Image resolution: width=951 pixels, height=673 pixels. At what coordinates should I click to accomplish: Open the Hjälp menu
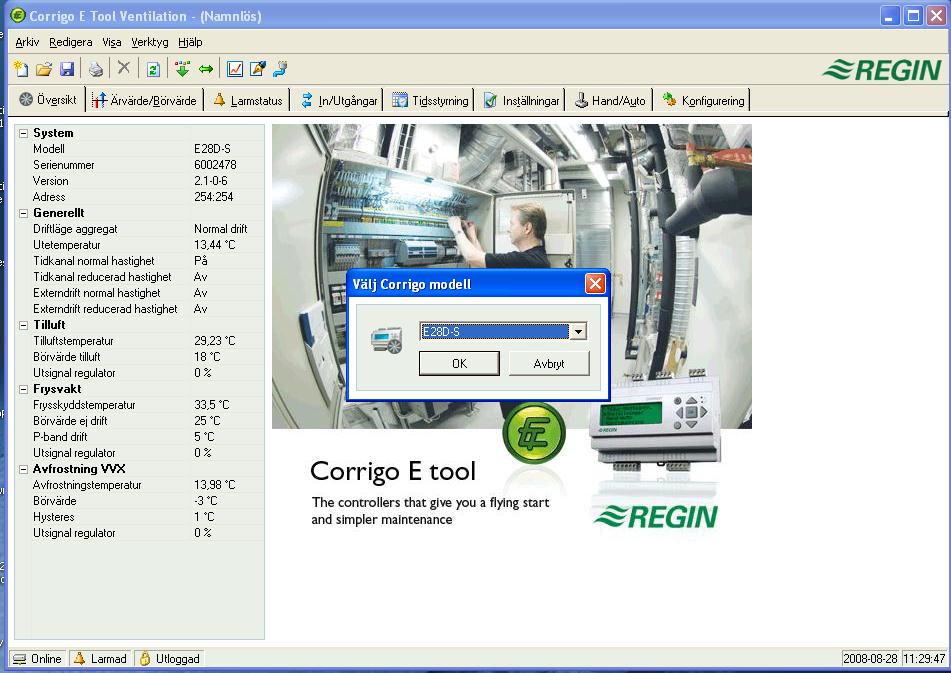[190, 42]
